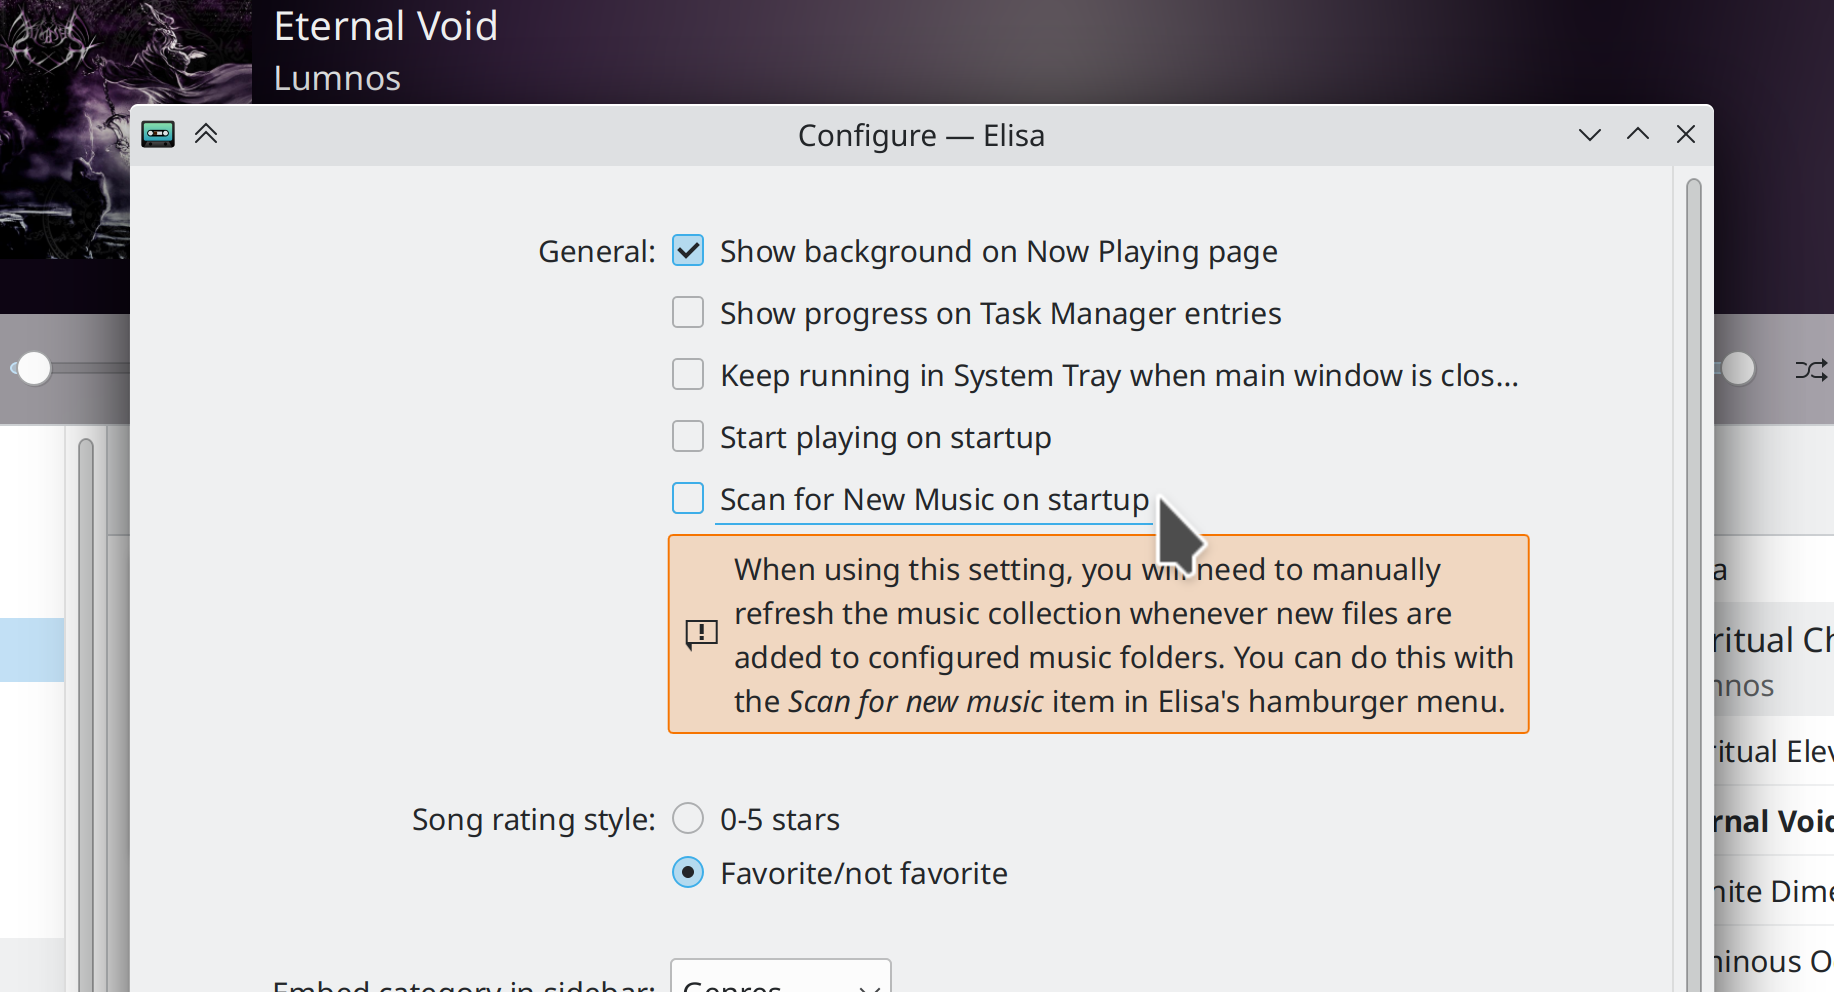Click the Elisa app icon in dialog title bar

(158, 134)
